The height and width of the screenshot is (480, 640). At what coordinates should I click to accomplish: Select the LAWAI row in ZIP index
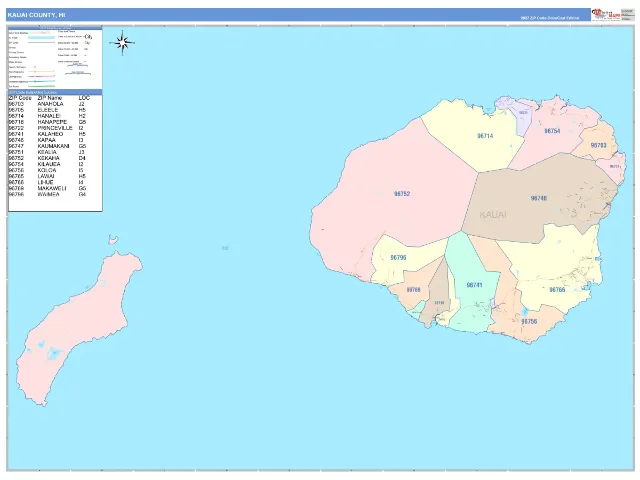(49, 176)
